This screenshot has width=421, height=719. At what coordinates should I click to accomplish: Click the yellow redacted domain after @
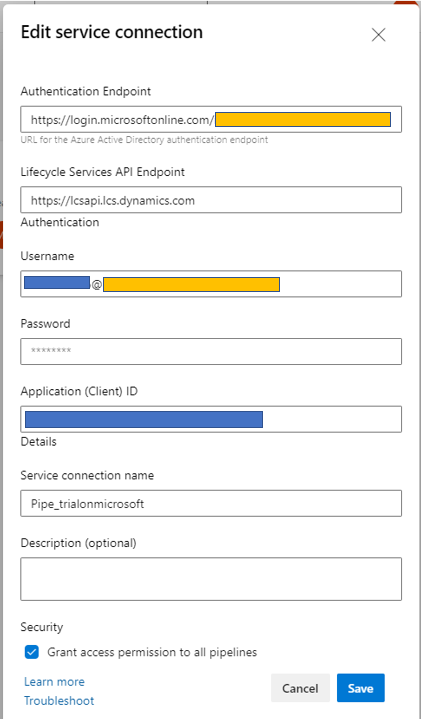pyautogui.click(x=191, y=284)
